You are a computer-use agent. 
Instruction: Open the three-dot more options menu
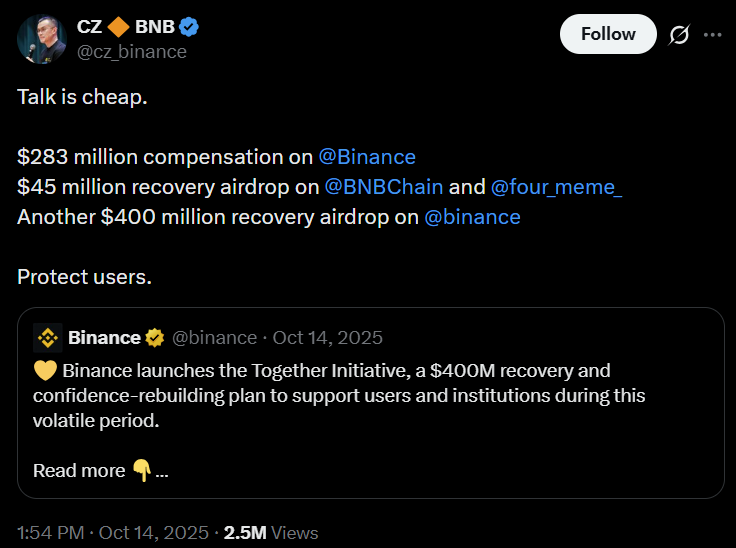[x=712, y=34]
